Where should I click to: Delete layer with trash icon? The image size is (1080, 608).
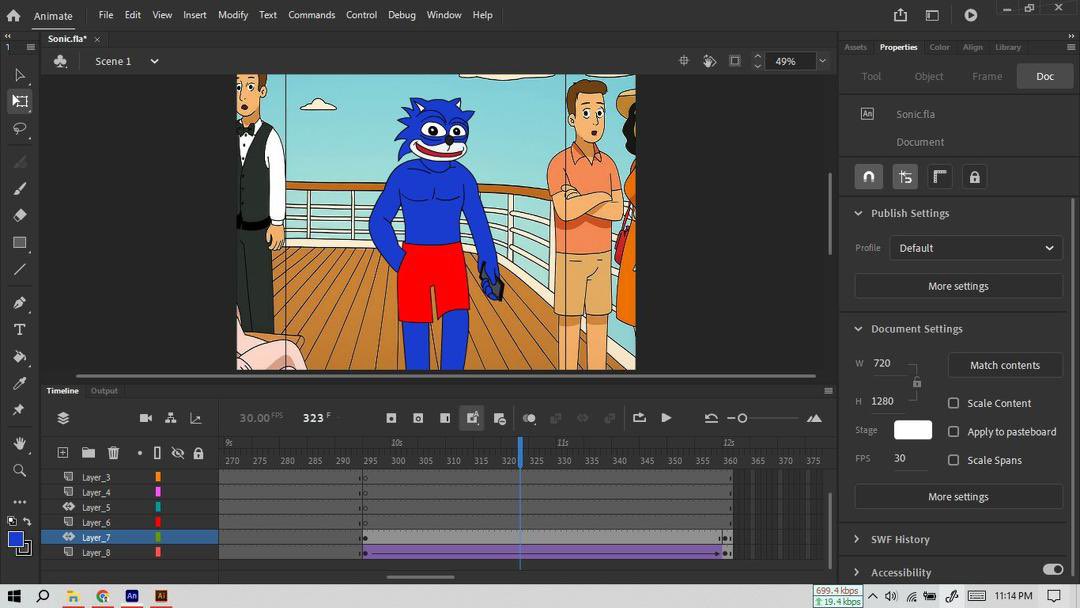click(x=113, y=452)
